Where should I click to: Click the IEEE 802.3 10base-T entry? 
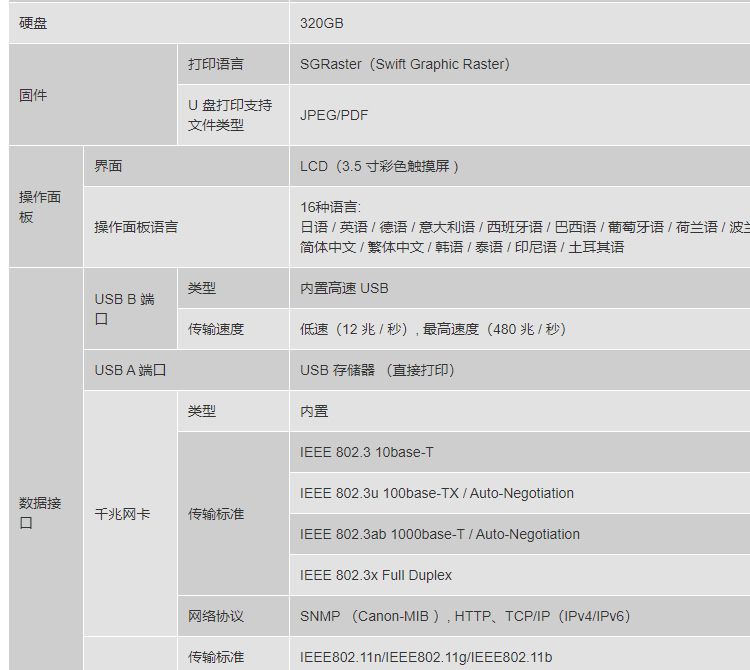[367, 452]
